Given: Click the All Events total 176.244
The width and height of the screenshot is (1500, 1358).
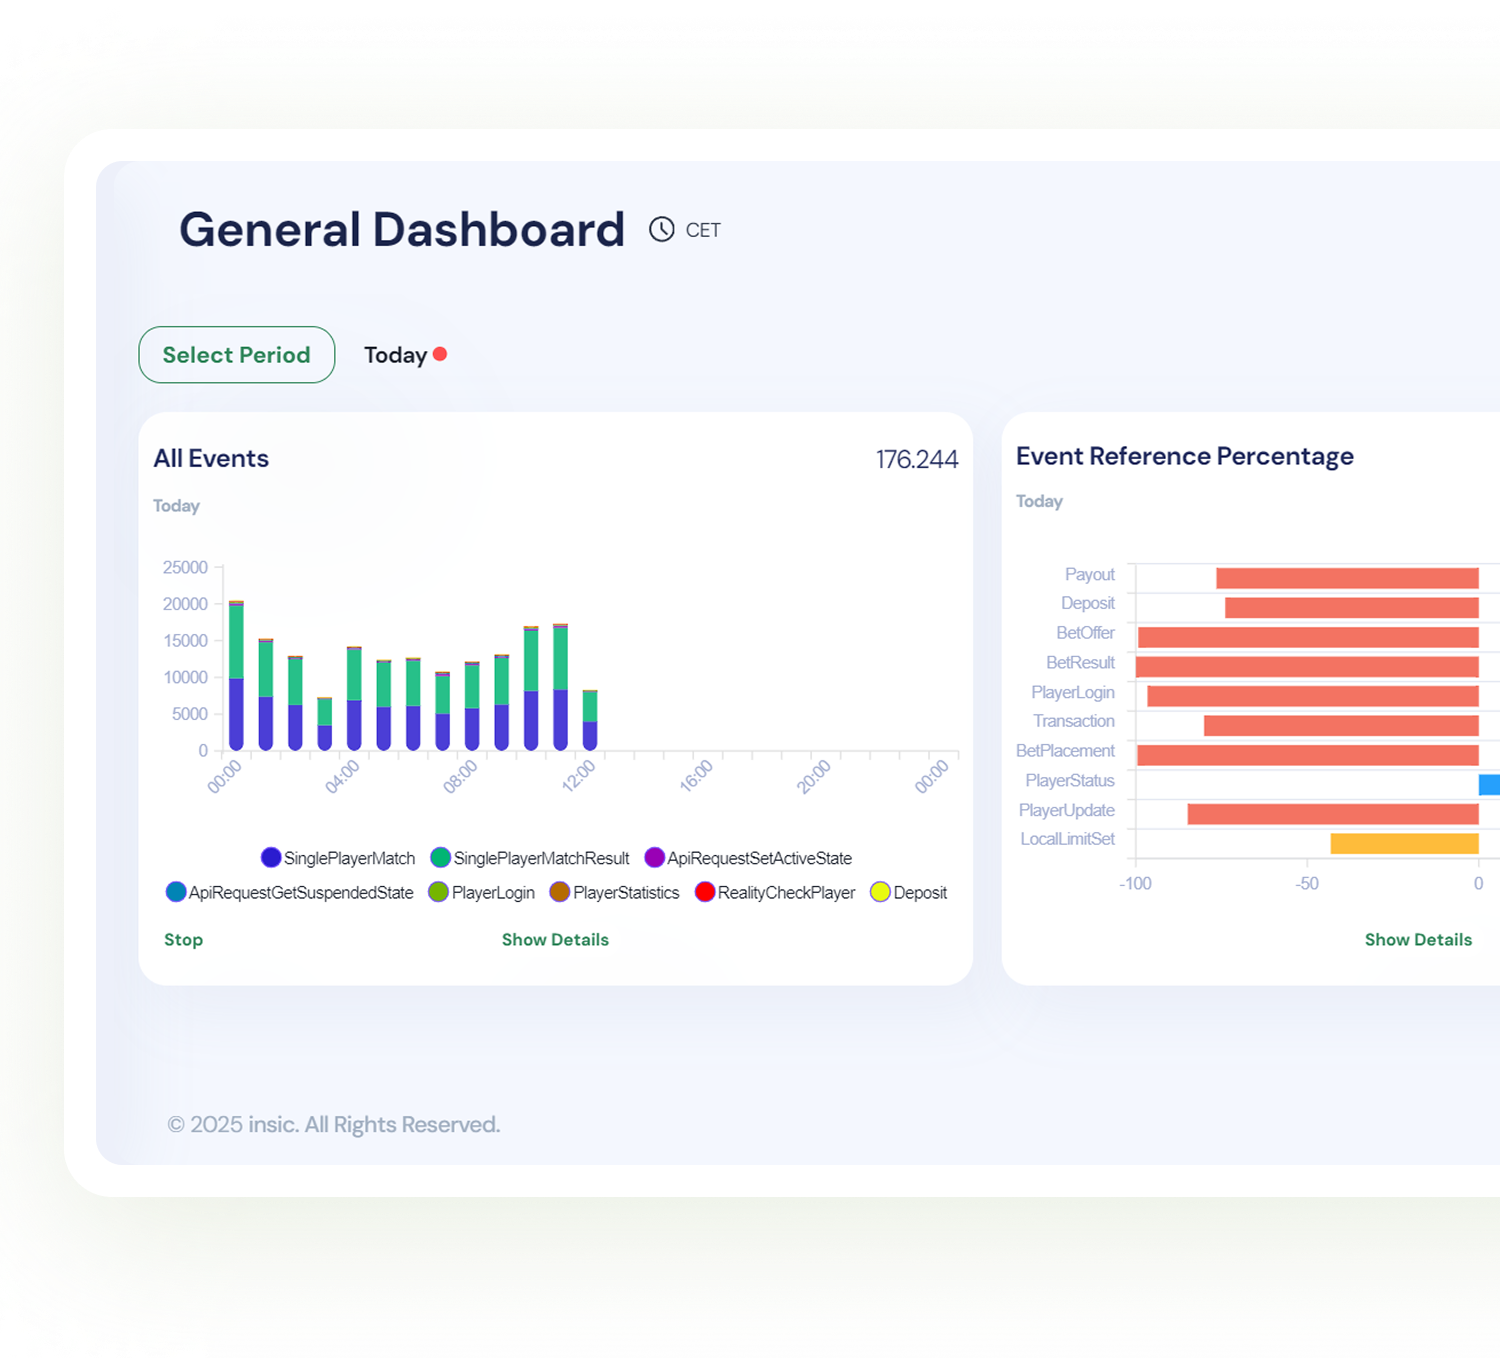Looking at the screenshot, I should tap(916, 459).
